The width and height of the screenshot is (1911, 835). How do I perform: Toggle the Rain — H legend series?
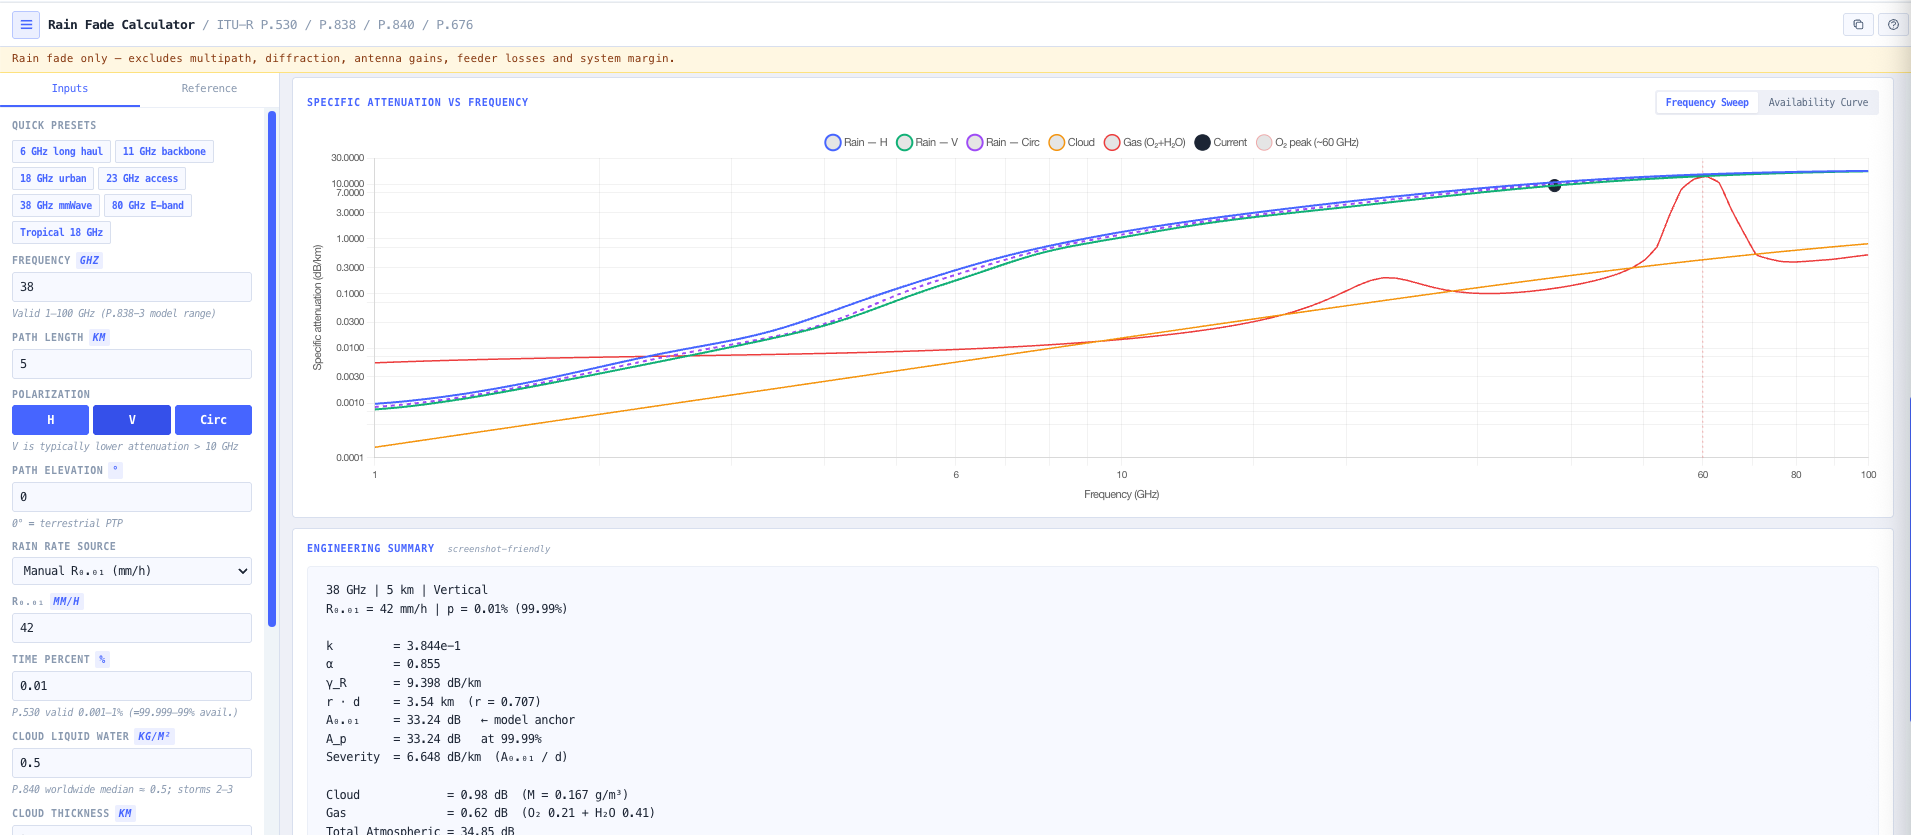(x=856, y=142)
